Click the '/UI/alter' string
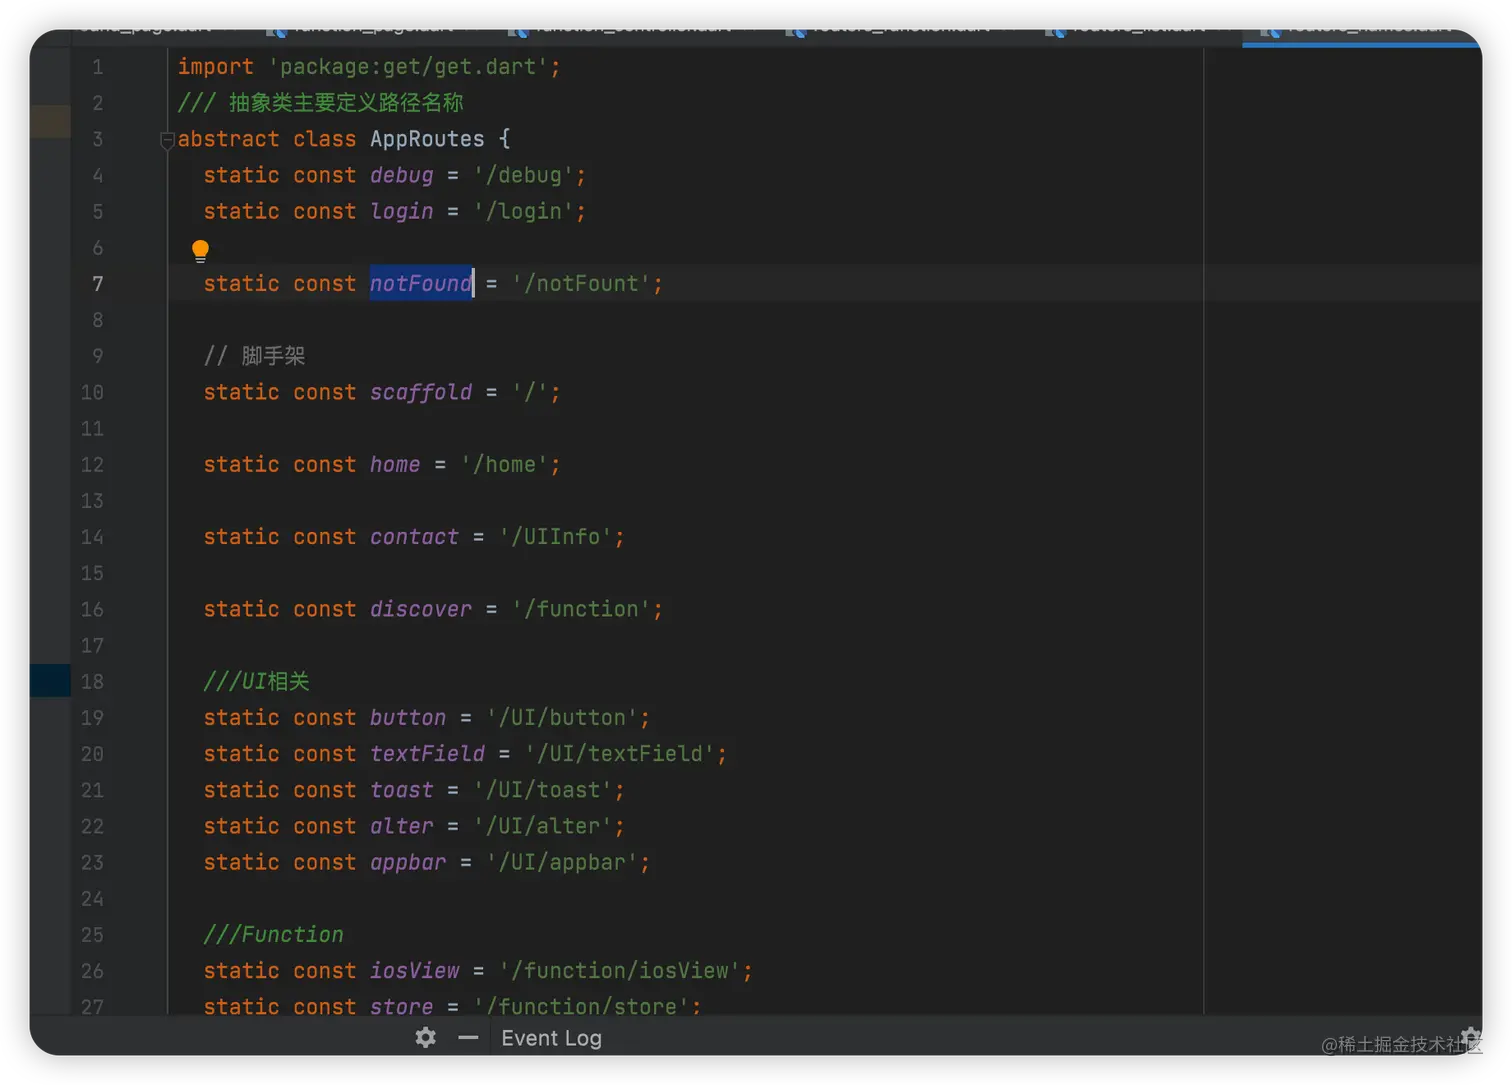This screenshot has width=1512, height=1085. coord(543,826)
